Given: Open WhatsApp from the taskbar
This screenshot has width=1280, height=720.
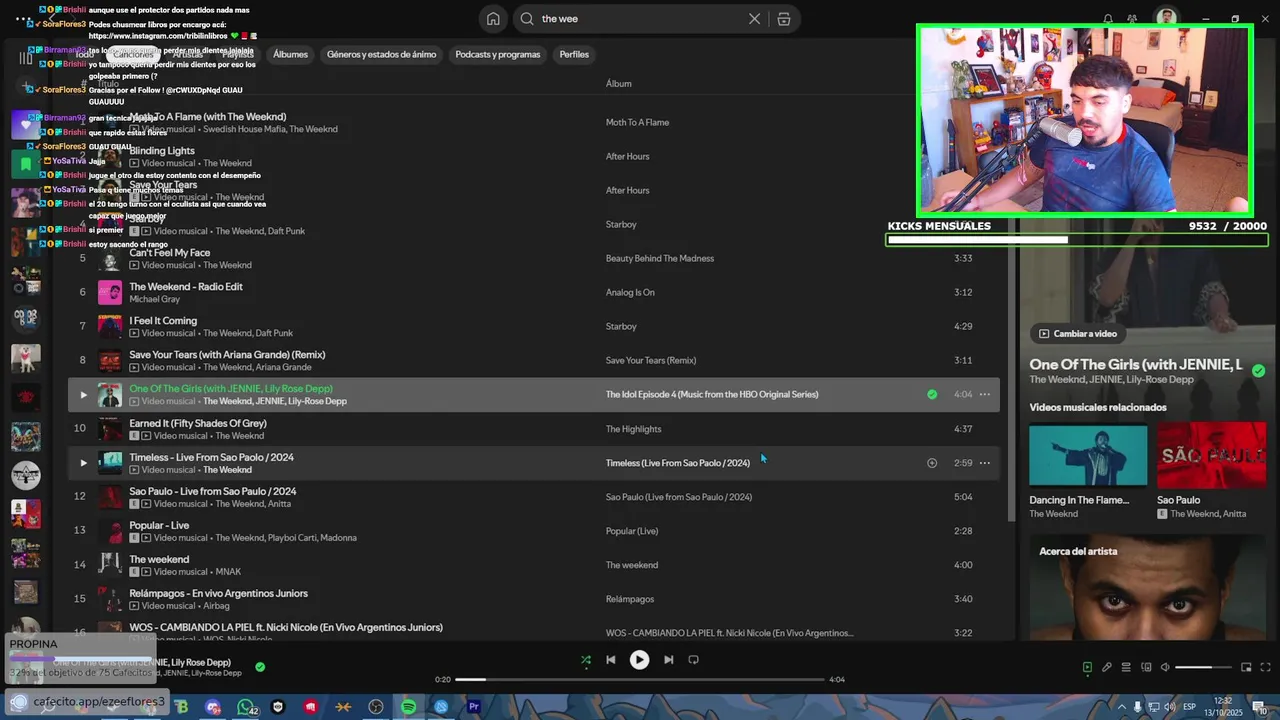Looking at the screenshot, I should point(245,707).
